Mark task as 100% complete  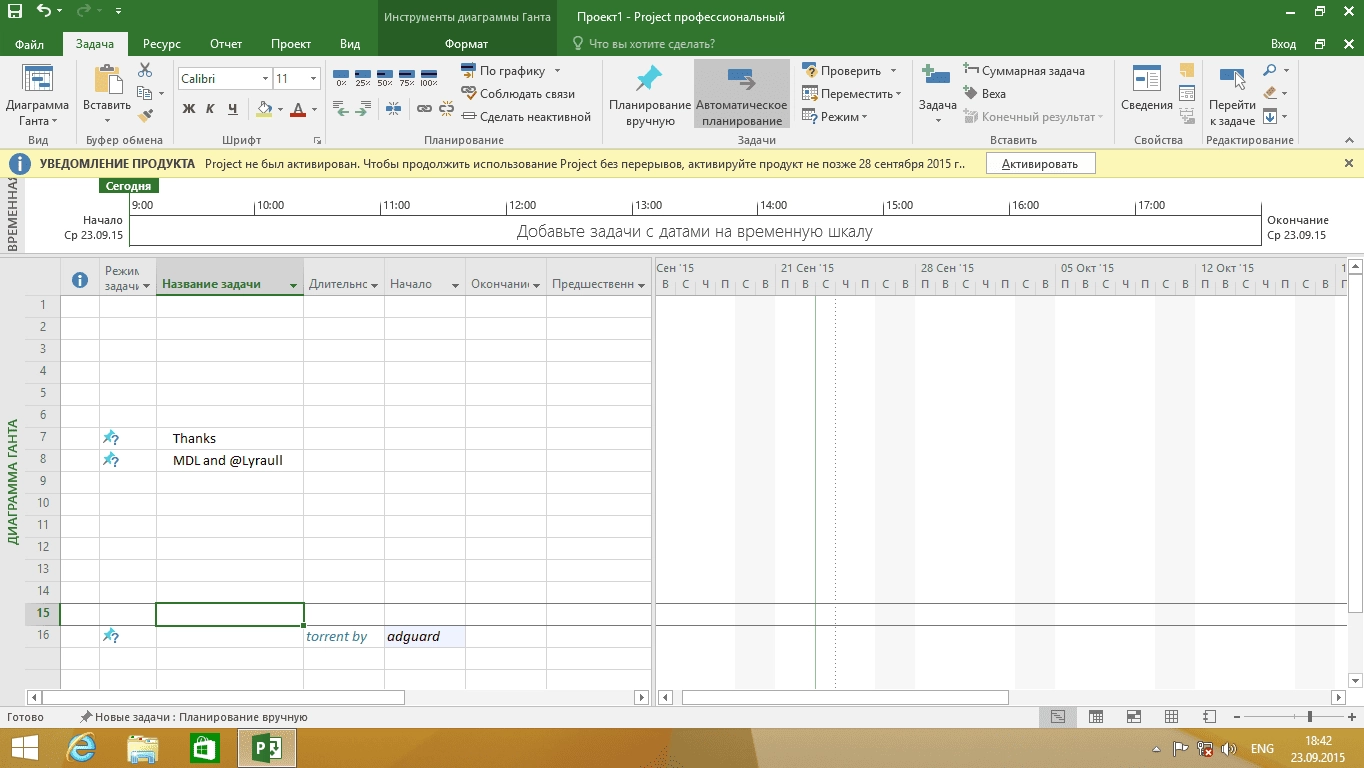pyautogui.click(x=429, y=78)
